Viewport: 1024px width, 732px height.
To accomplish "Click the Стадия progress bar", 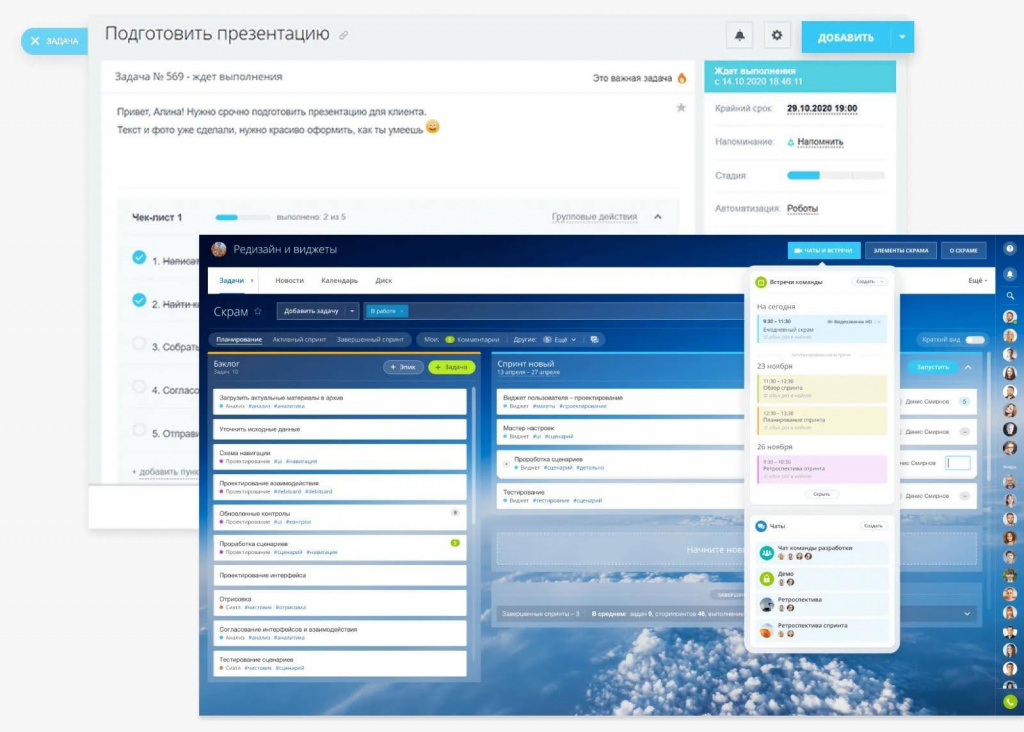I will pos(835,175).
